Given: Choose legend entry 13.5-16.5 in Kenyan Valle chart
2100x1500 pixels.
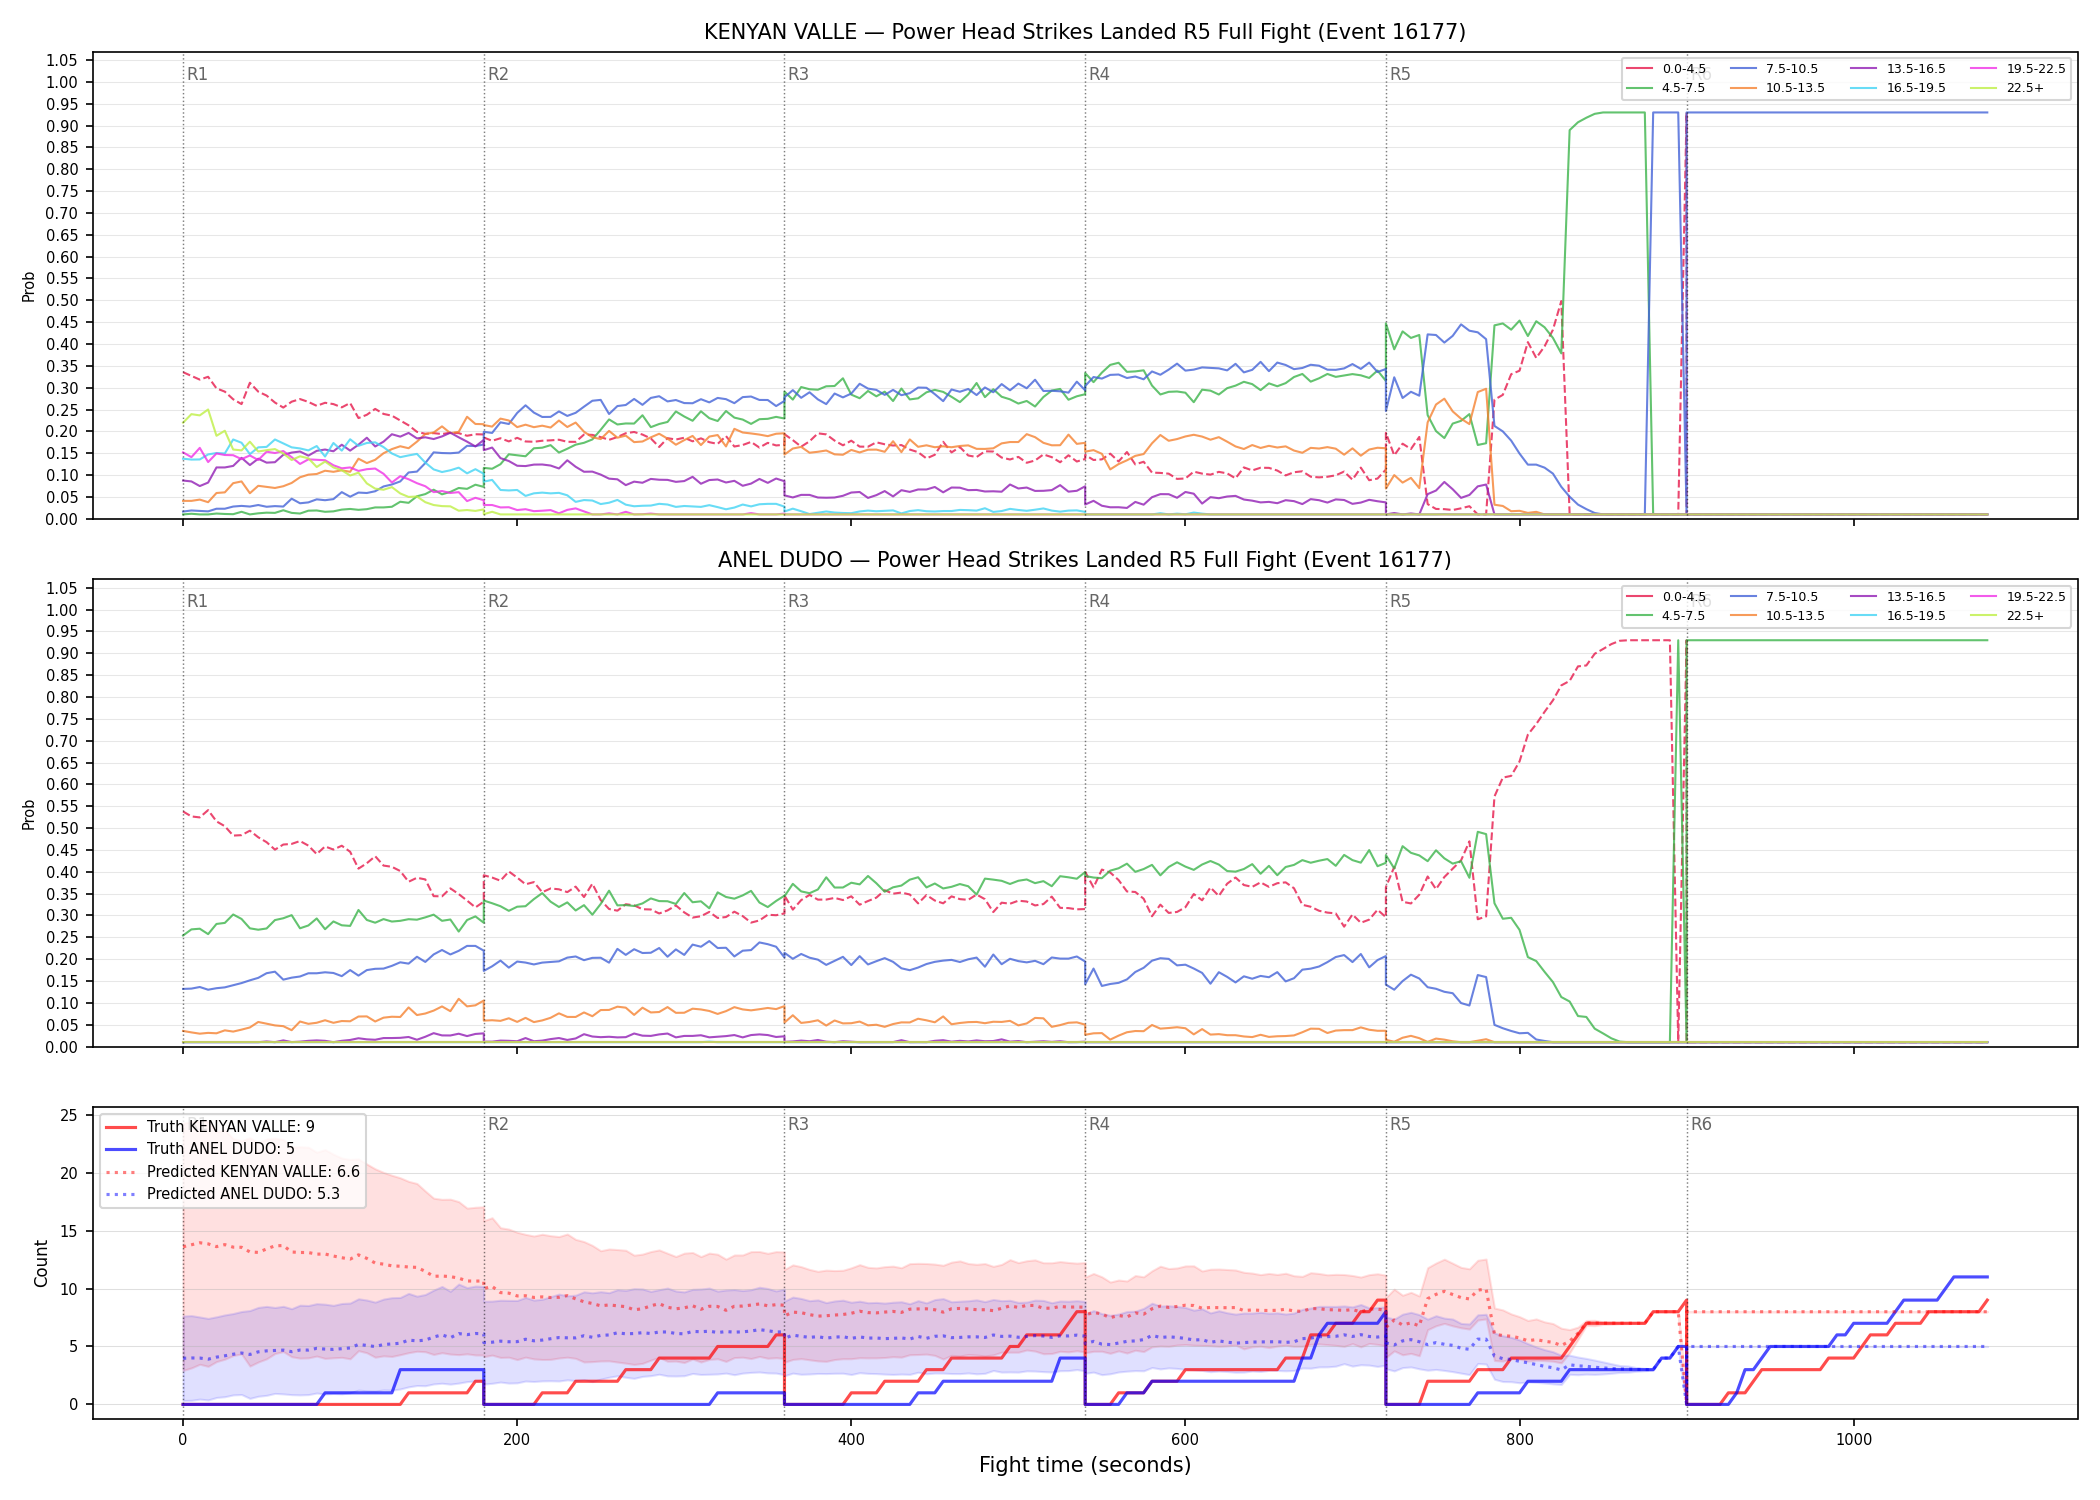Looking at the screenshot, I should [x=1898, y=69].
